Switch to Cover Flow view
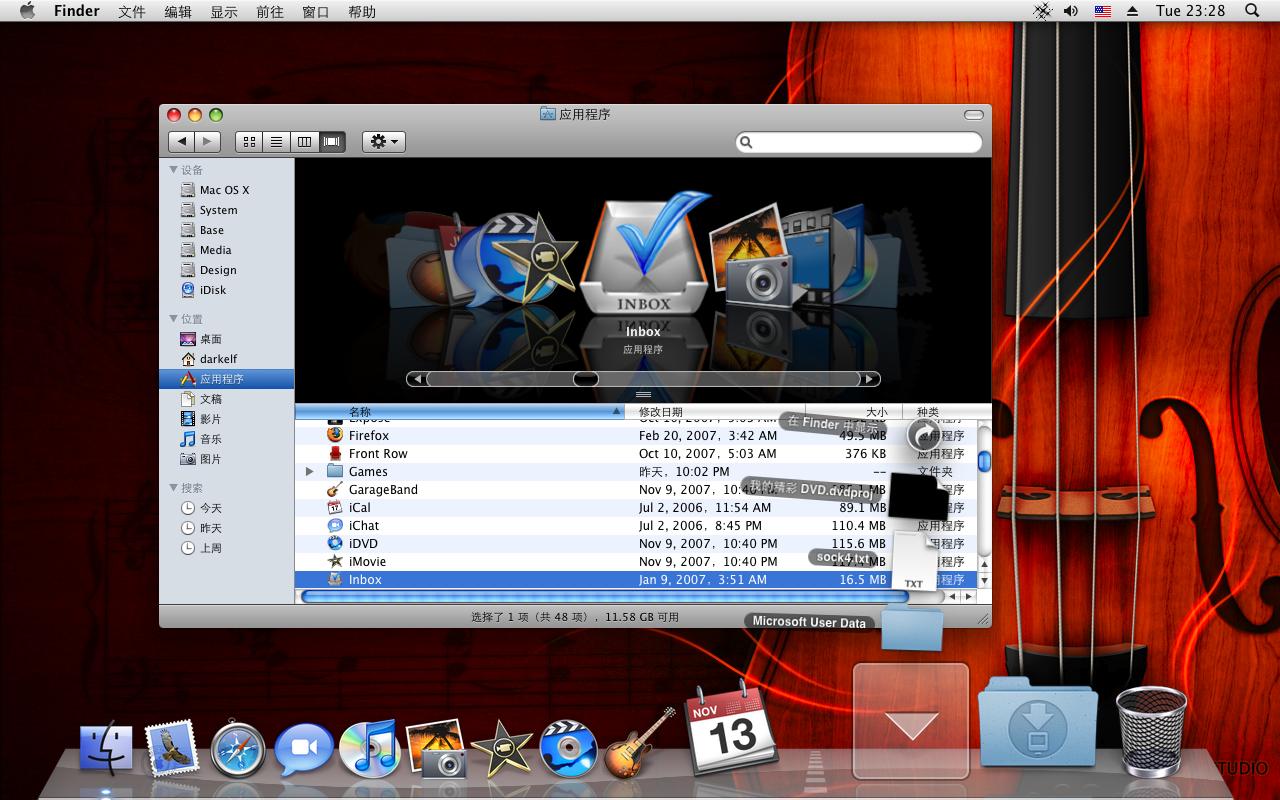1280x800 pixels. (x=332, y=142)
